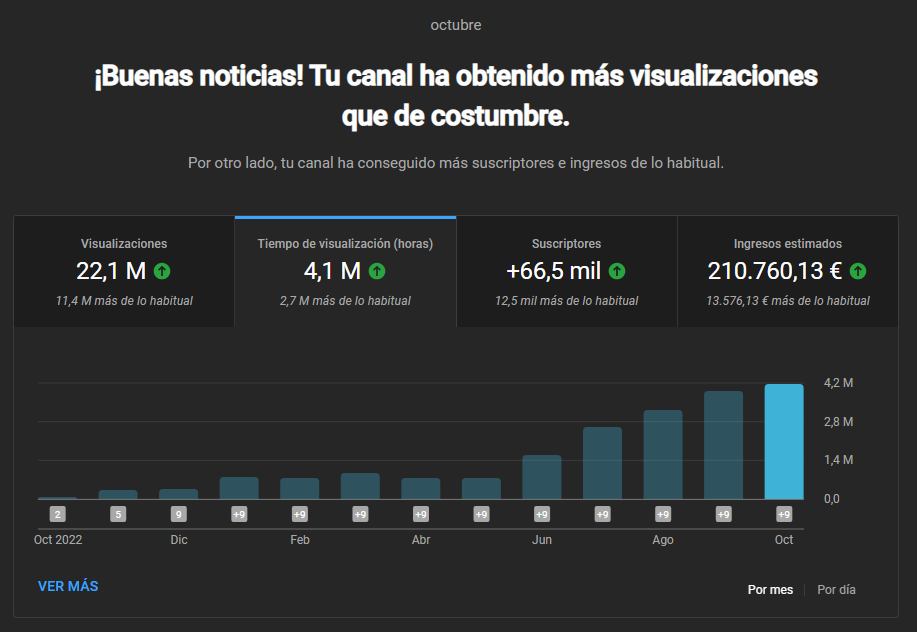Screen dimensions: 917x632
Task: Click green up arrow beside 210.760,13 €
Action: pos(858,271)
